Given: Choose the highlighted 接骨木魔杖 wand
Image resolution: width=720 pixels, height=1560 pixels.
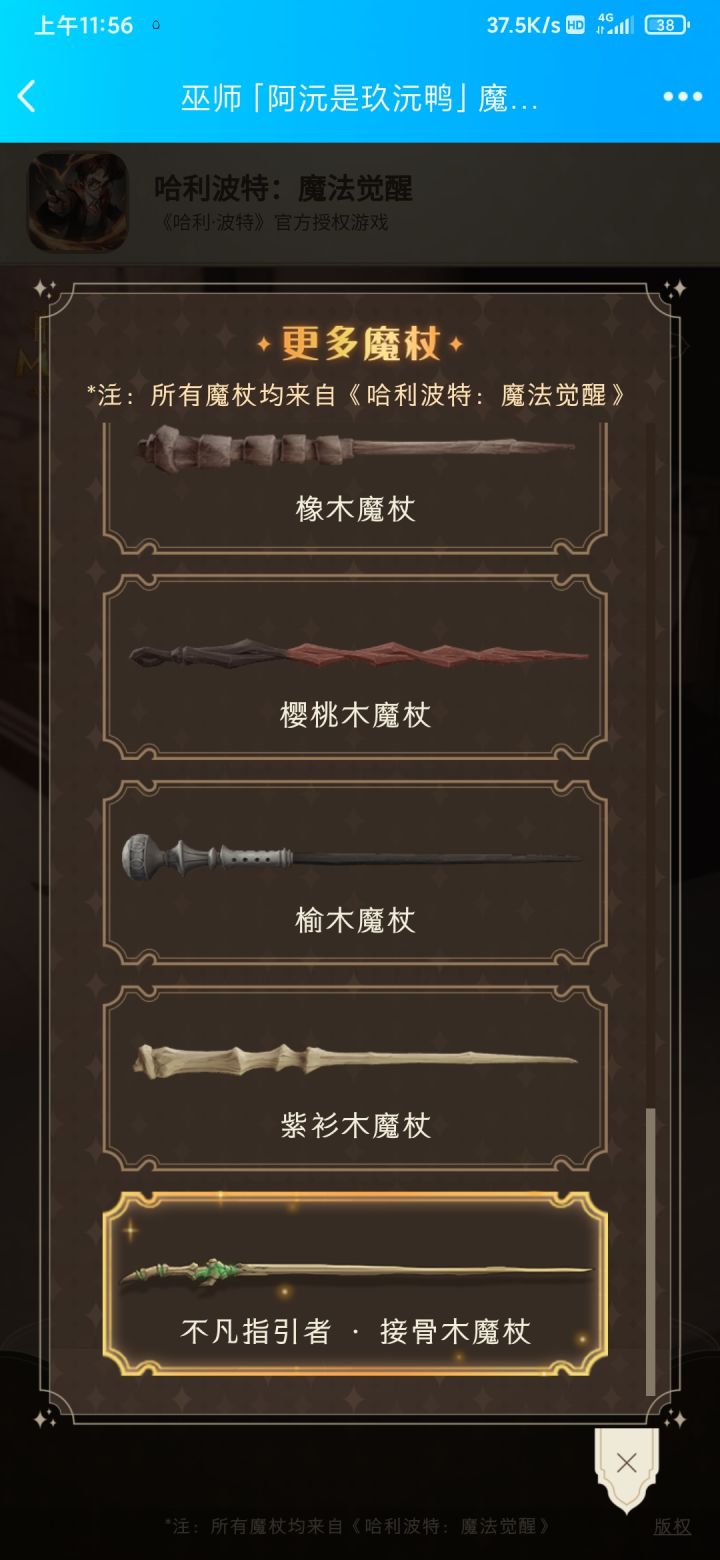Looking at the screenshot, I should click(355, 1283).
